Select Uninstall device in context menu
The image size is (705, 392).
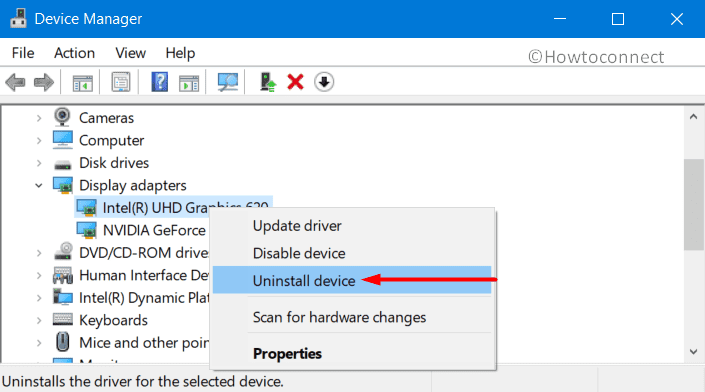click(x=352, y=280)
